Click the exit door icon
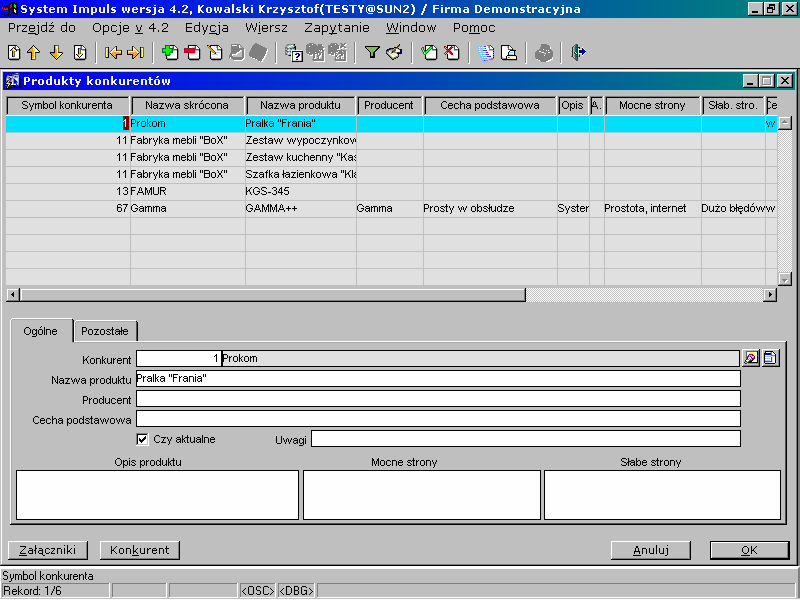Image resolution: width=800 pixels, height=600 pixels. point(578,53)
